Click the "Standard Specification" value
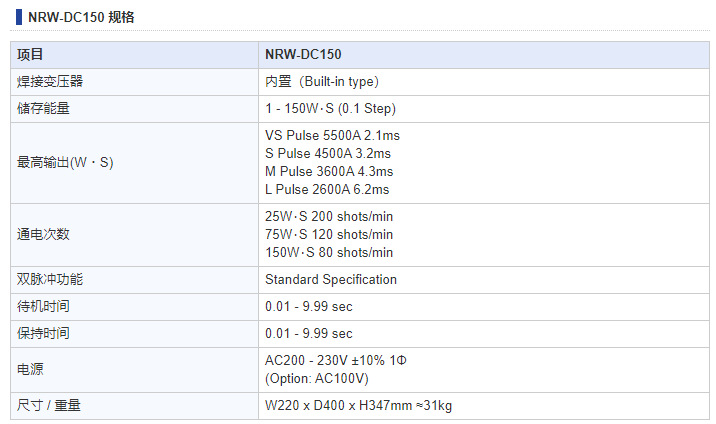Screen dimensions: 716x424 point(331,280)
